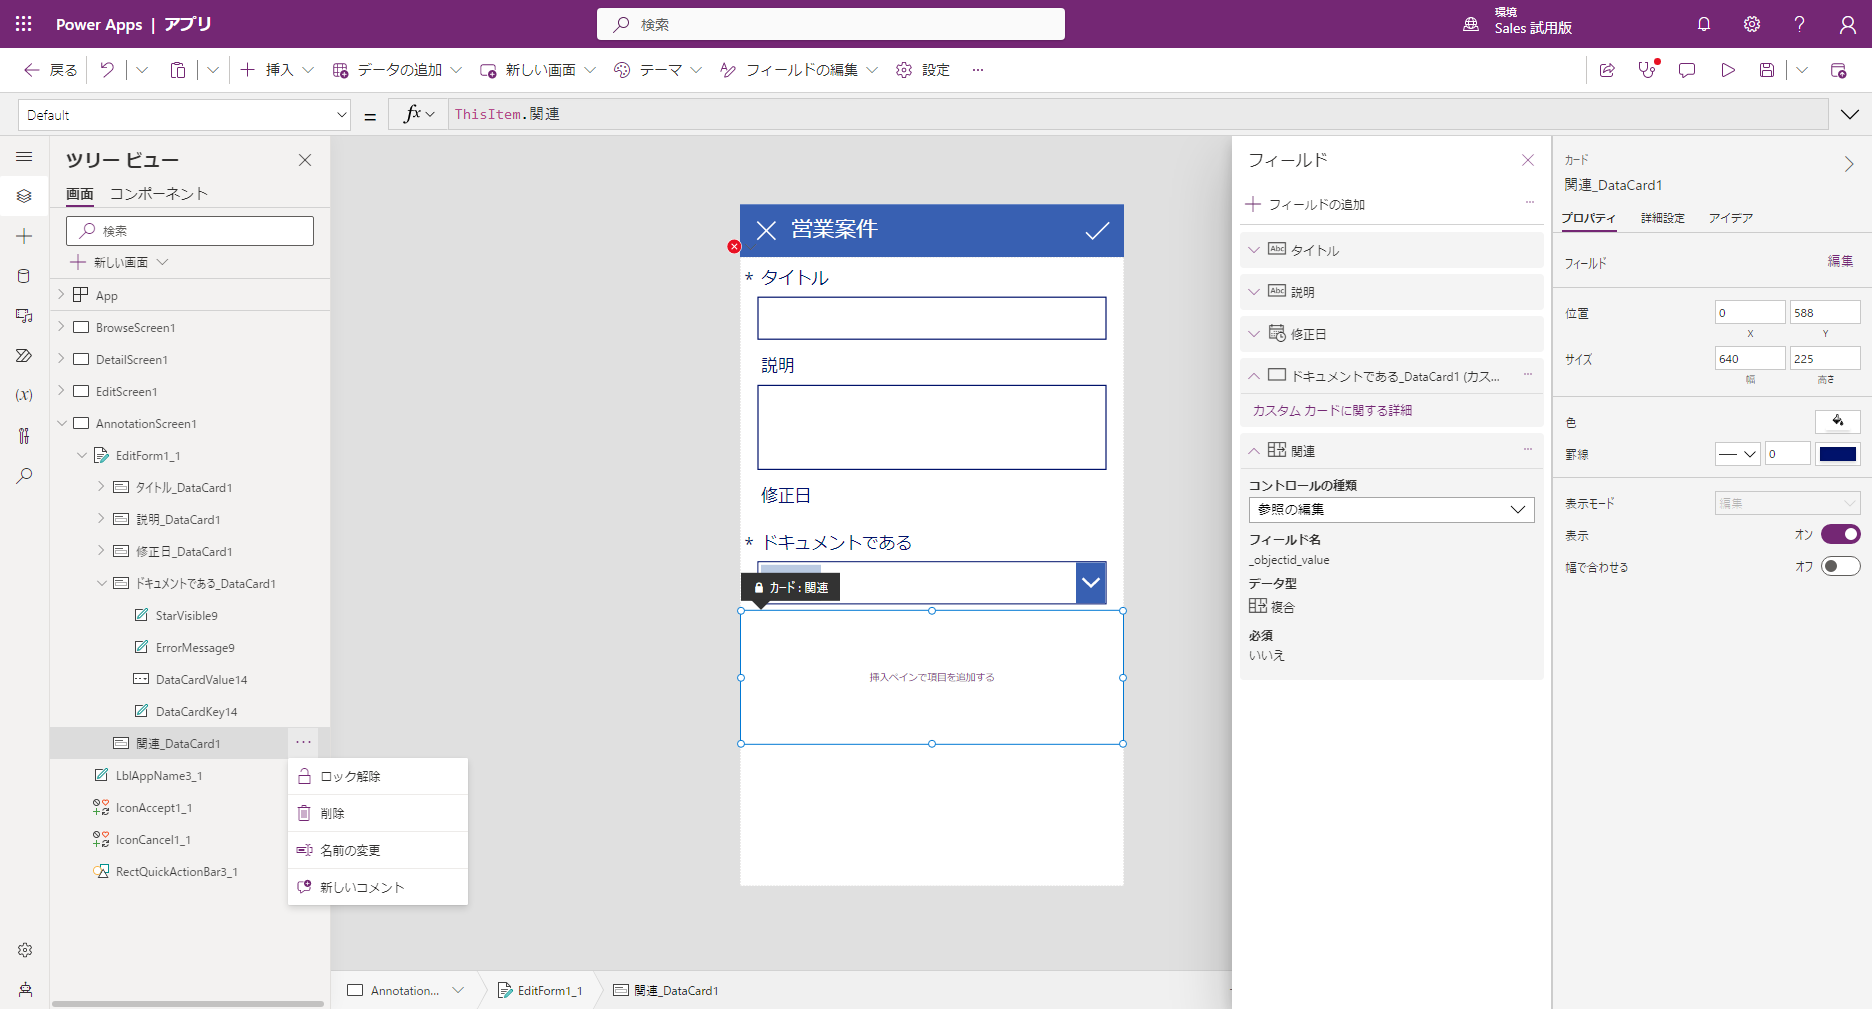Open the comments speech bubble icon
1872x1009 pixels.
pos(1687,70)
